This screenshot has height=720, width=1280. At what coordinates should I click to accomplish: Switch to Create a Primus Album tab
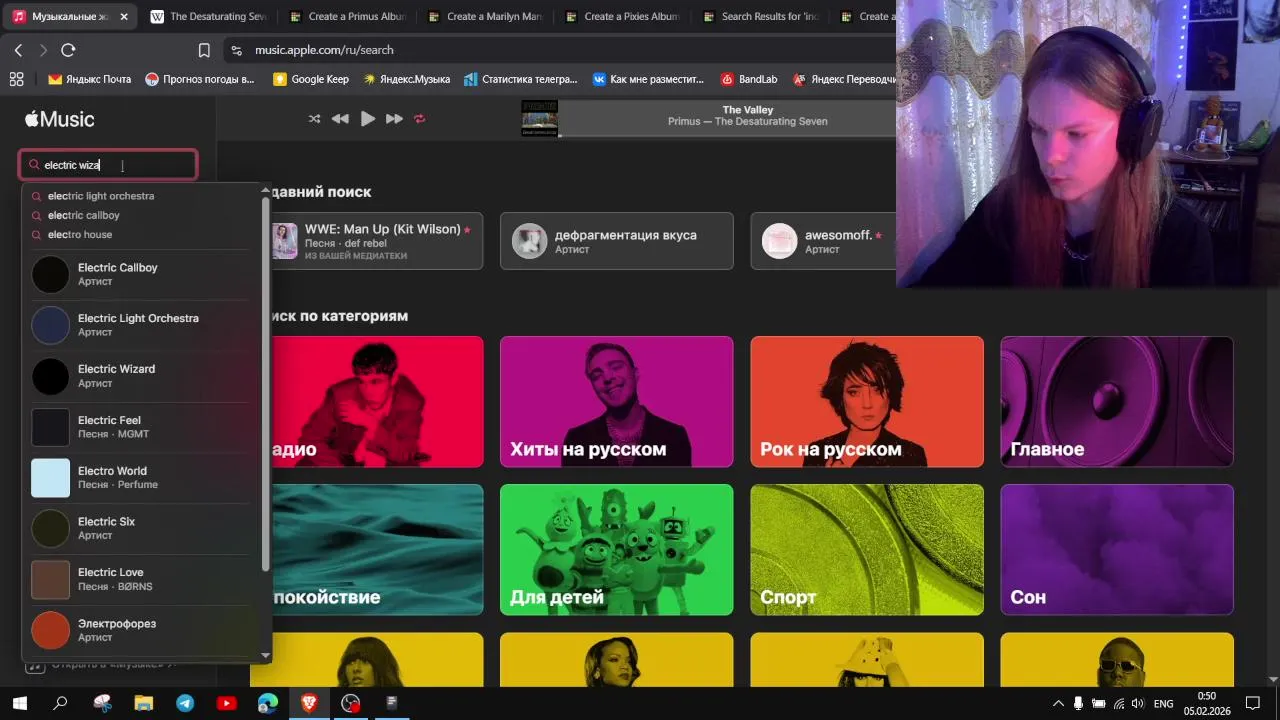[346, 16]
